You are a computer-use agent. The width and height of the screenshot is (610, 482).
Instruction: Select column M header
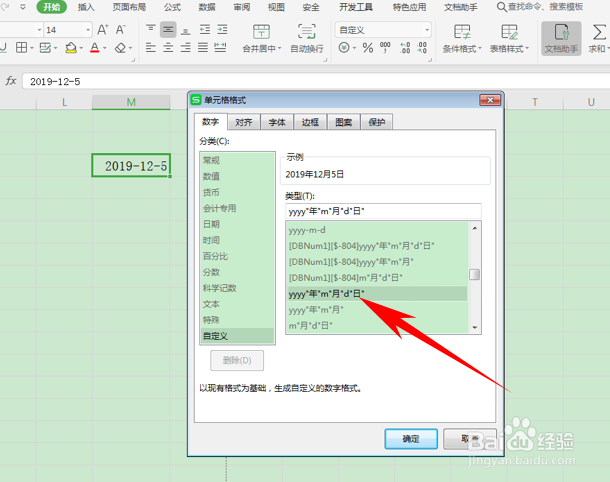click(131, 102)
